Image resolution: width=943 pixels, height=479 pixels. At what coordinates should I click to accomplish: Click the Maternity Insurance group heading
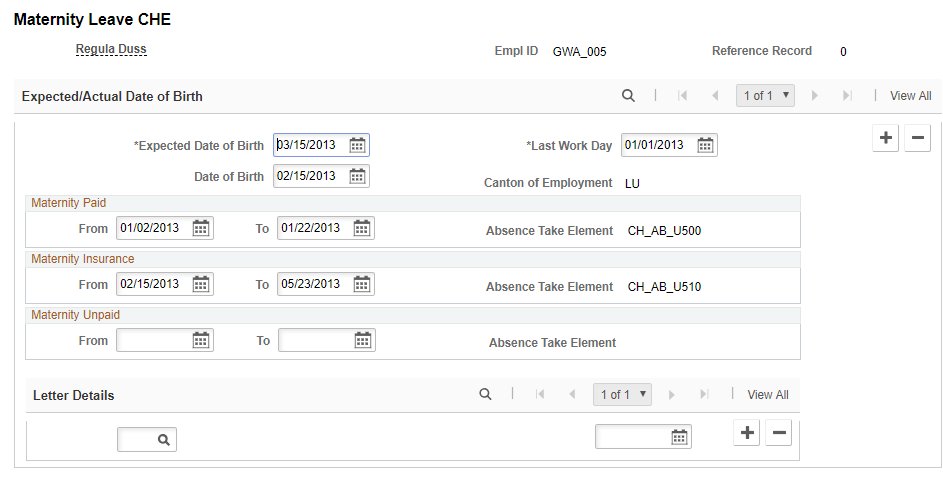(x=83, y=259)
